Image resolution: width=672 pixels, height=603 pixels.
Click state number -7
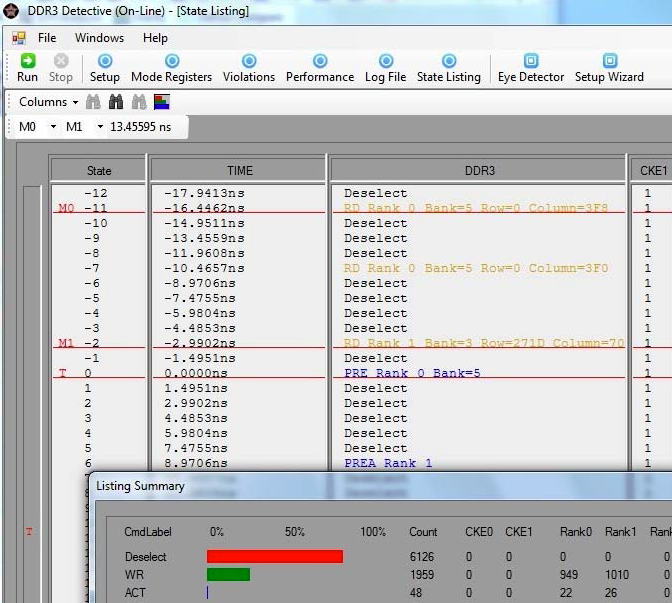[x=92, y=268]
